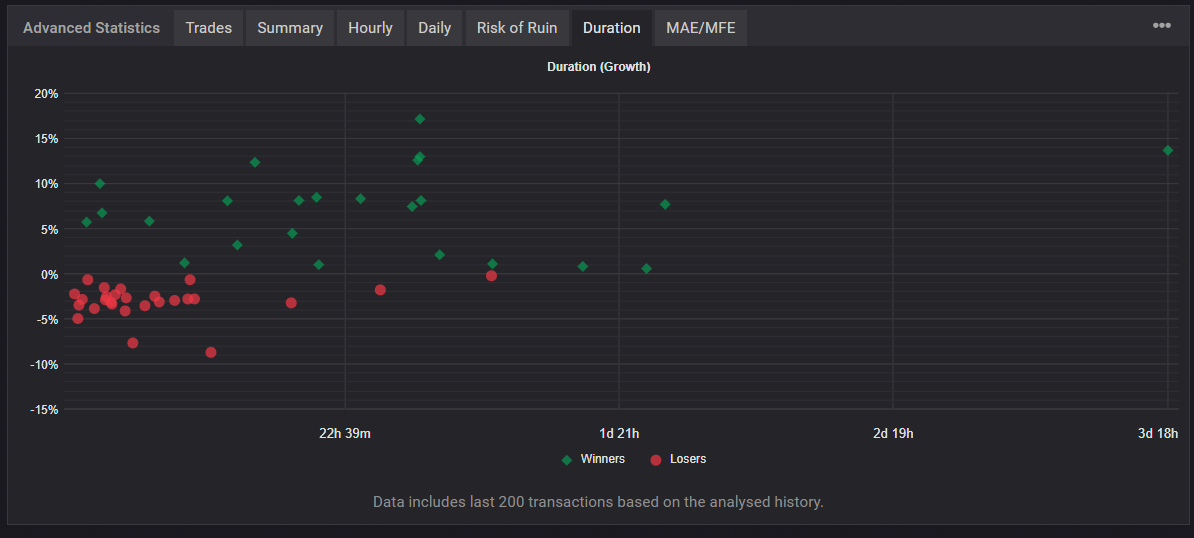This screenshot has width=1194, height=538.
Task: Click the winner point at 3d 18h
Action: tap(1168, 150)
